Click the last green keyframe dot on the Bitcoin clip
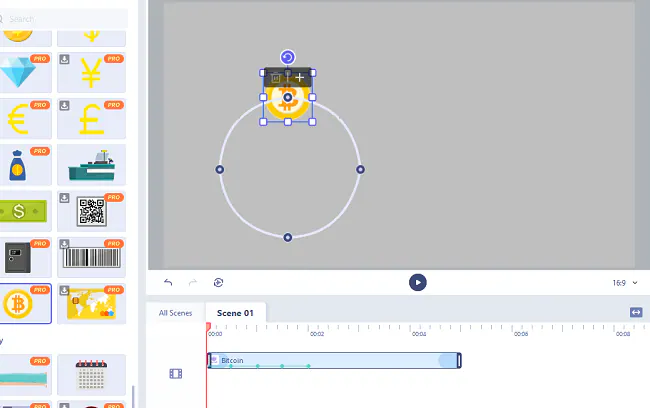Screen dimensions: 650x408 308,366
